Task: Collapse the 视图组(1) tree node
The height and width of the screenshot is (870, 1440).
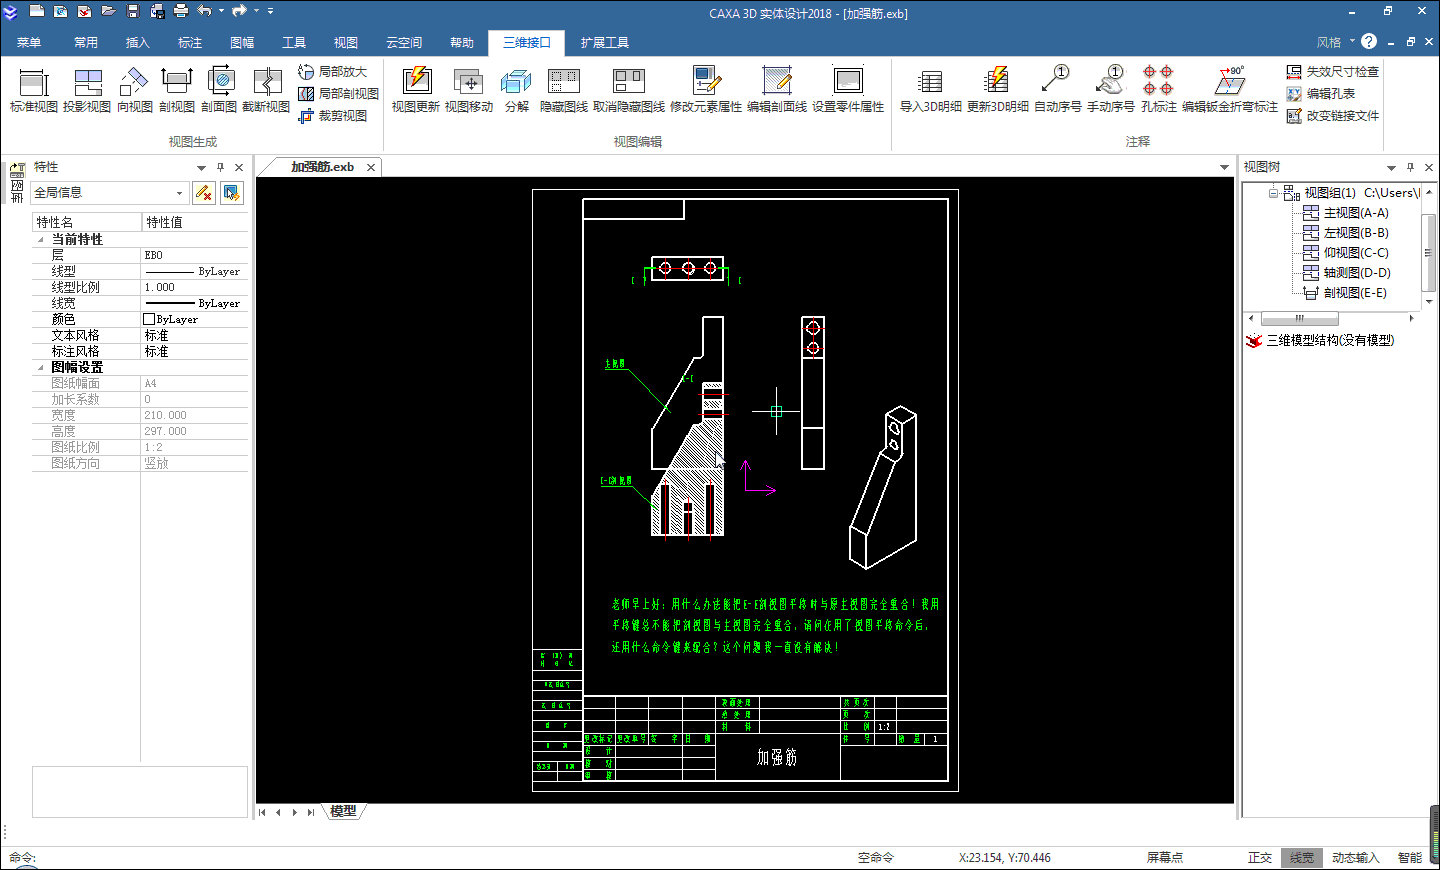Action: tap(1273, 193)
